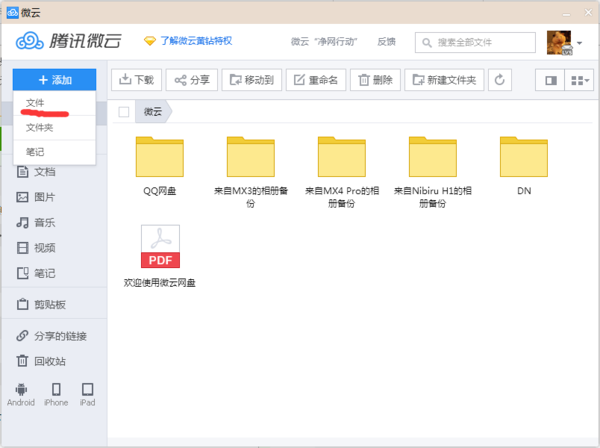
Task: Choose 文件 from the add menu
Action: 54,103
